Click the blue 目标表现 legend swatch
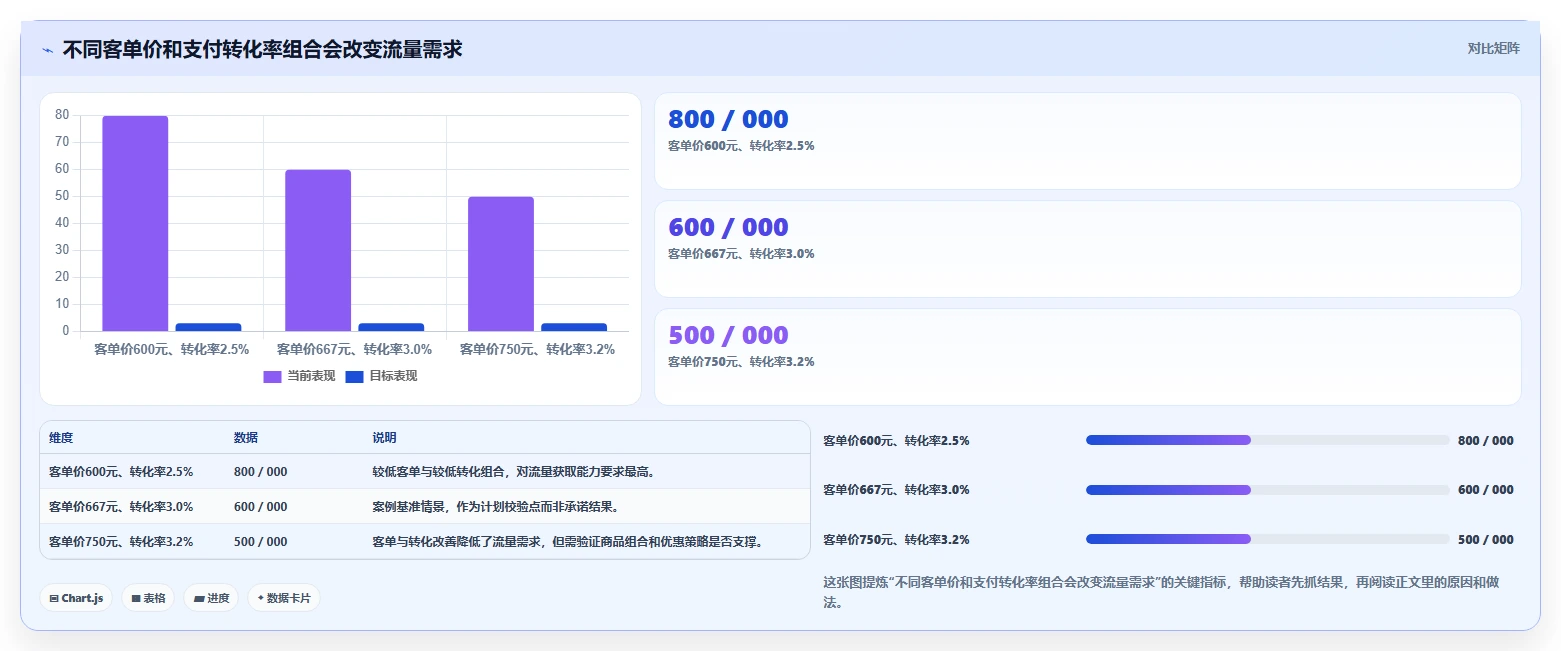This screenshot has width=1561, height=651. (x=354, y=377)
